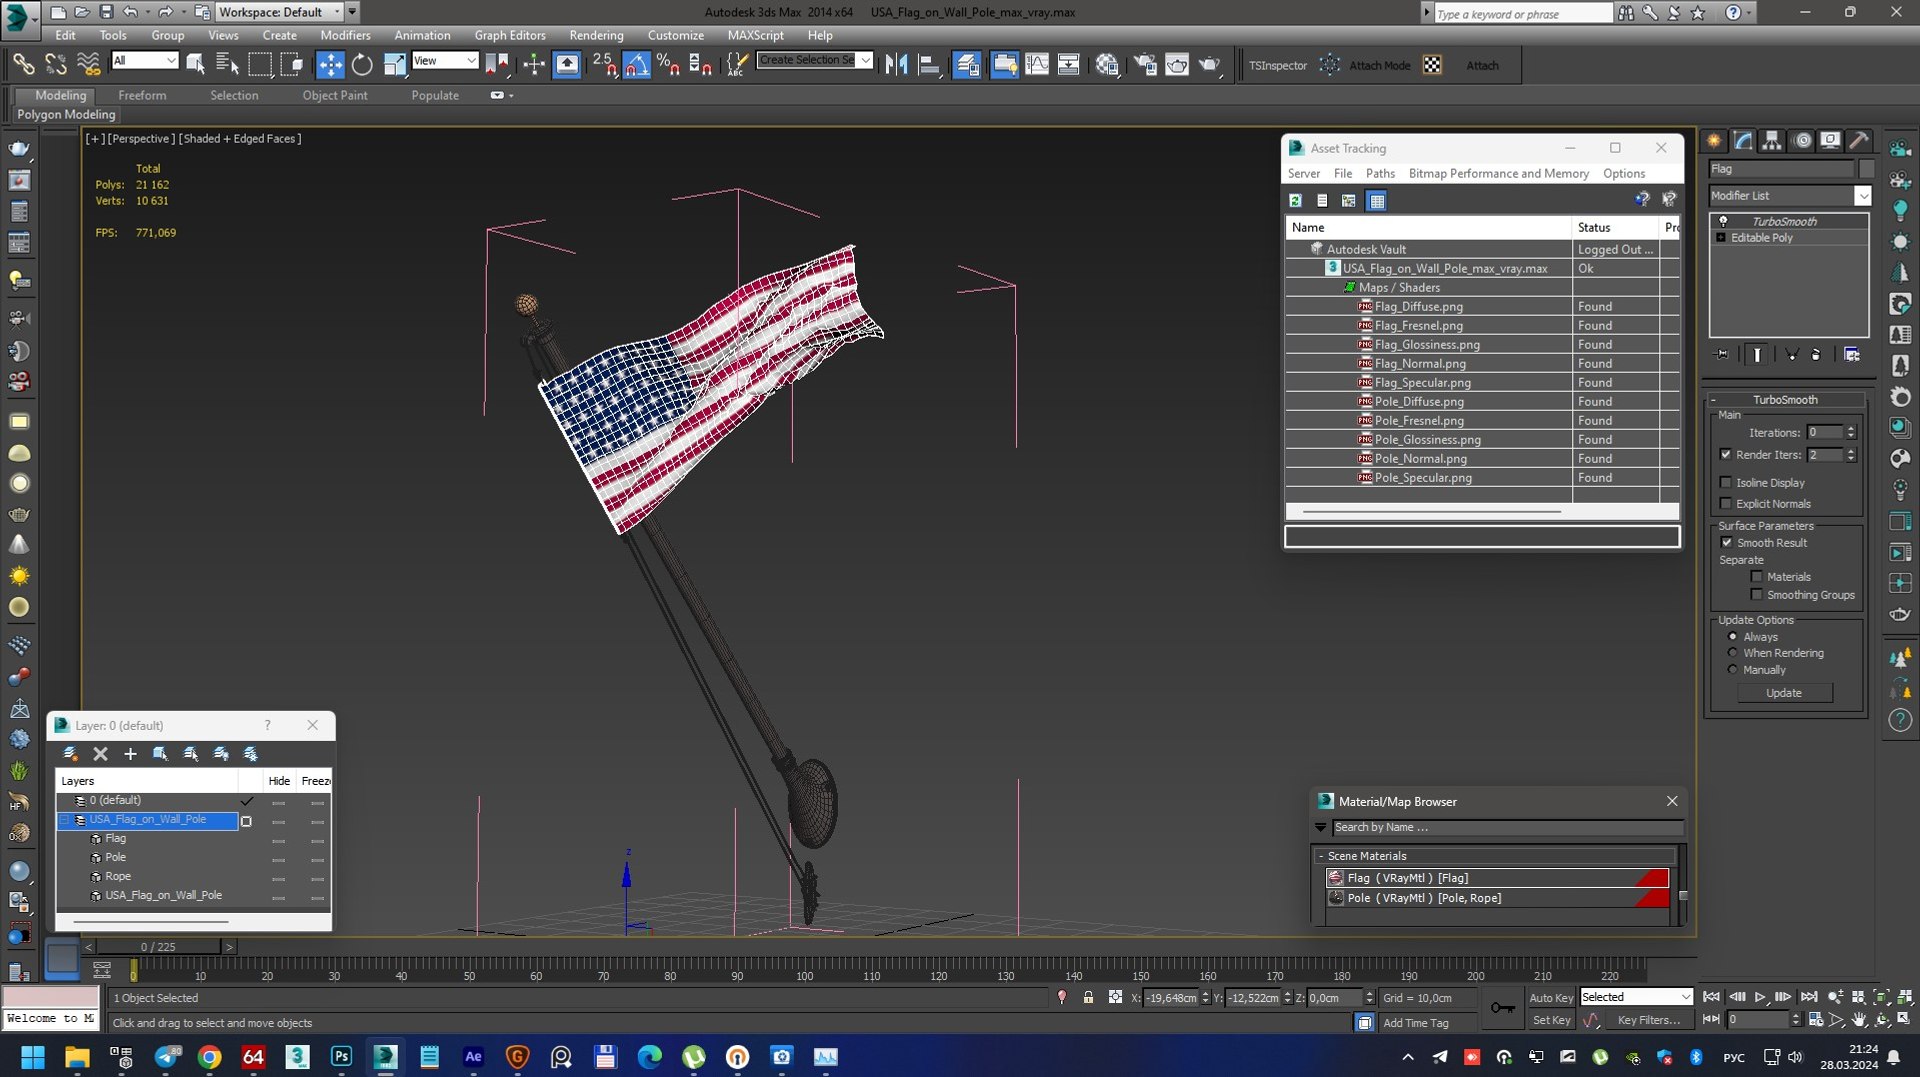Check Separate by Materials
The image size is (1920, 1077).
pos(1756,576)
